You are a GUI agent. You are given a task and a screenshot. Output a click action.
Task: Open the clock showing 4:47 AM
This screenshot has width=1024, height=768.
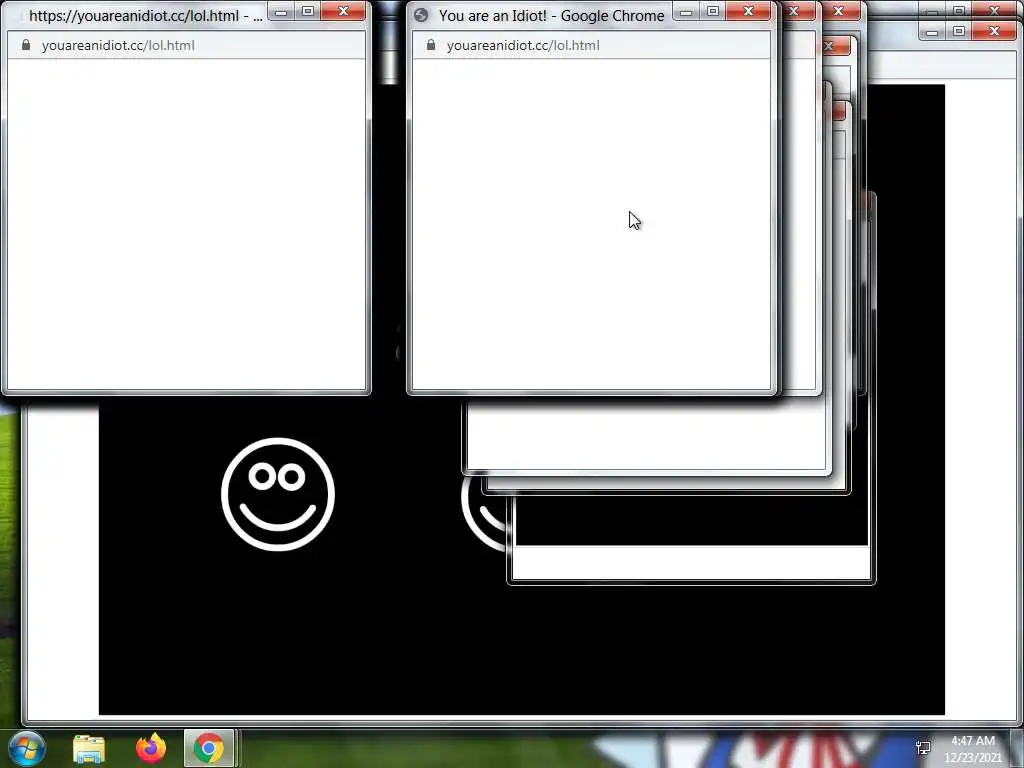[973, 749]
